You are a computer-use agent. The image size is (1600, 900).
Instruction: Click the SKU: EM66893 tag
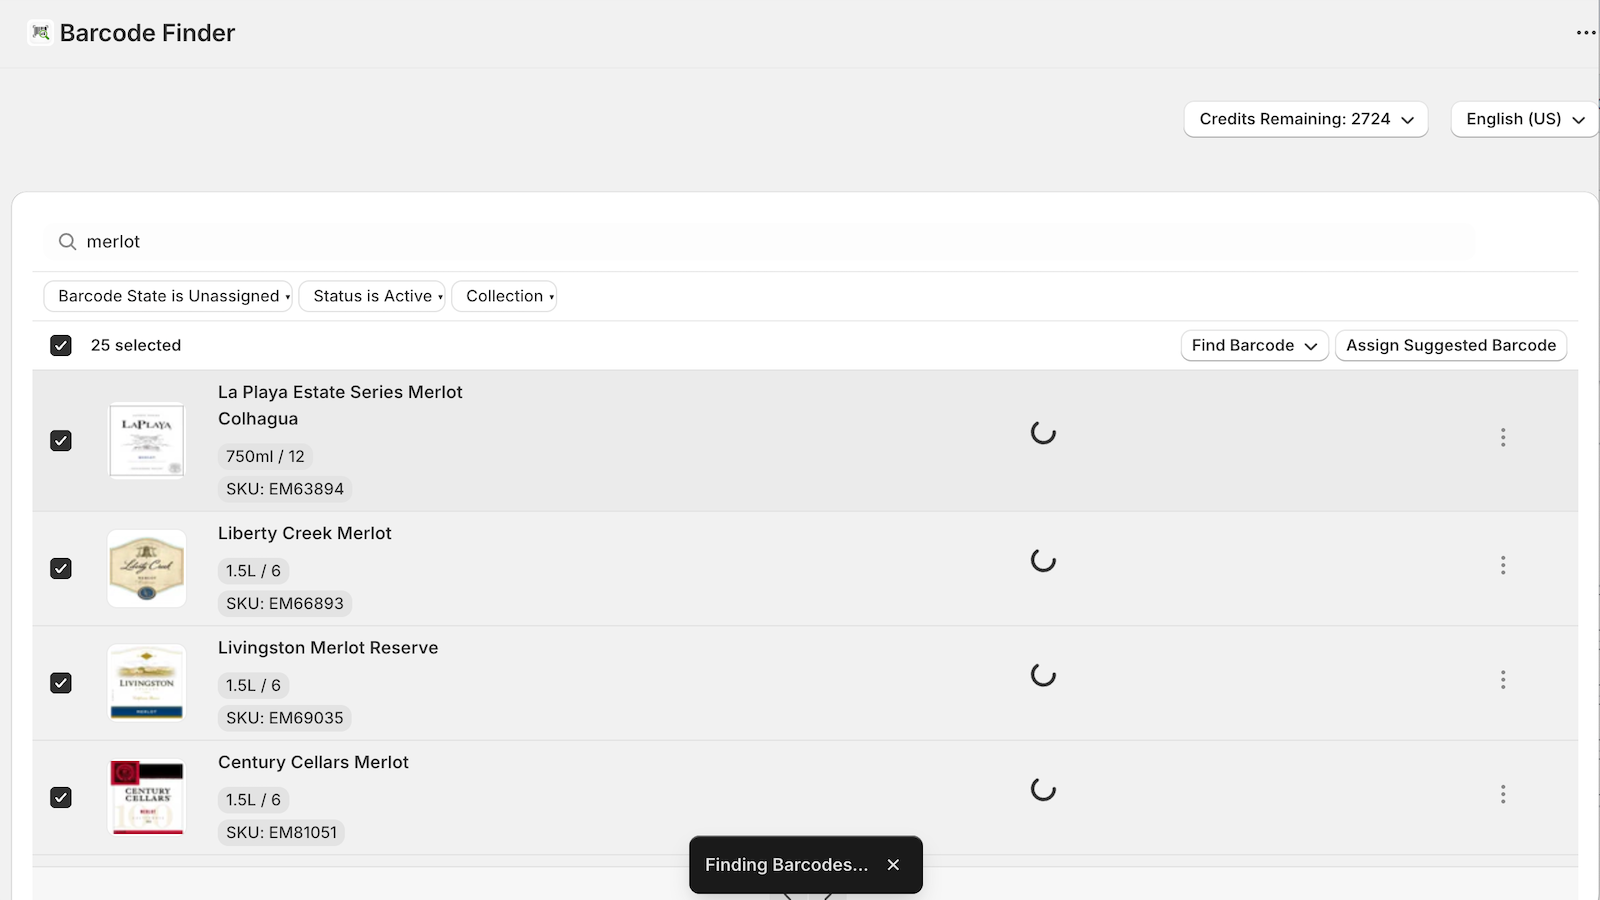click(285, 604)
